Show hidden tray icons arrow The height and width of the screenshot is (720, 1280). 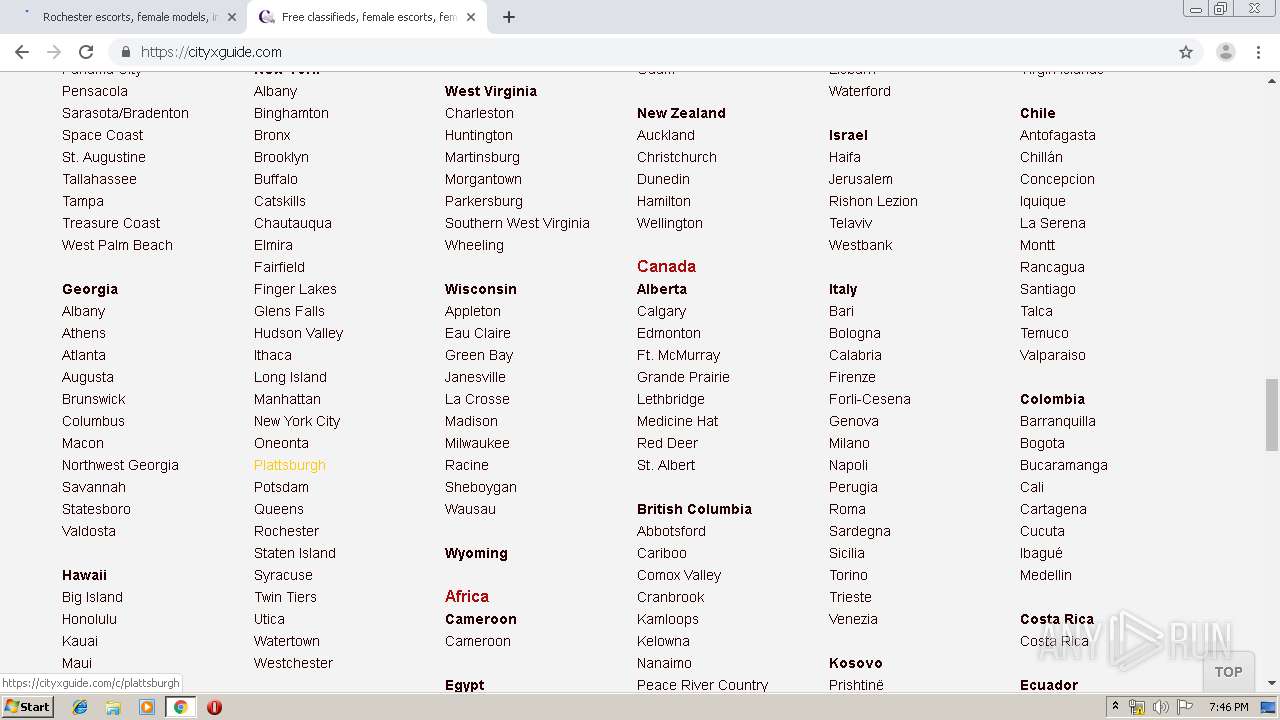coord(1116,707)
